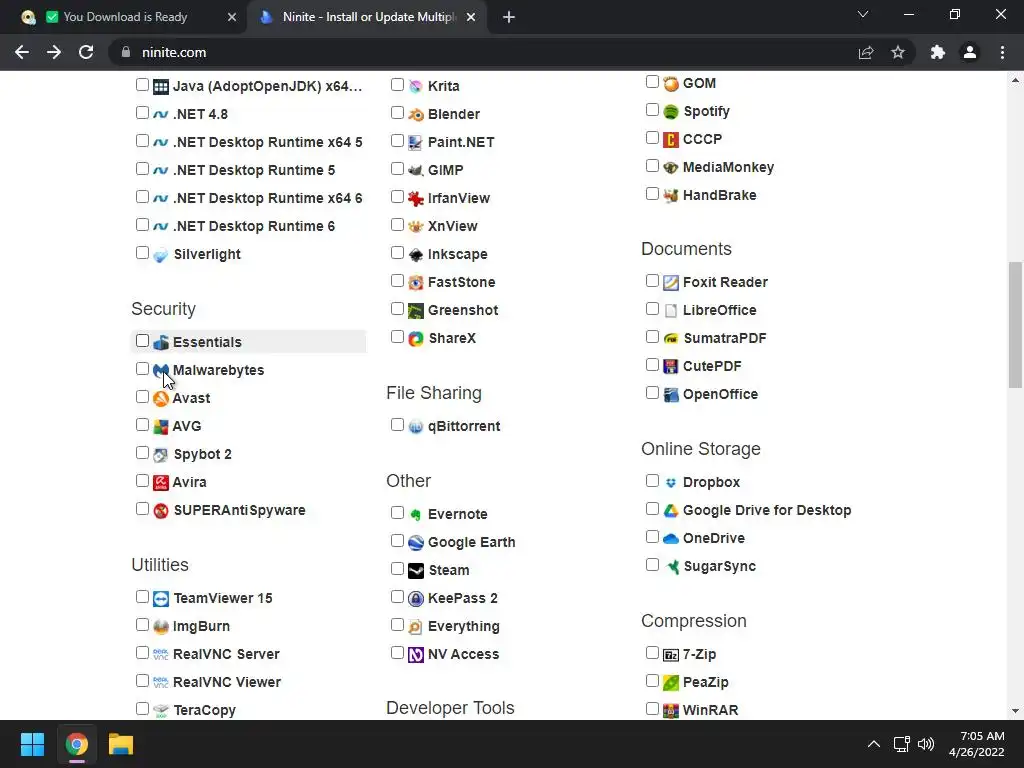The width and height of the screenshot is (1024, 768).
Task: Select the Greenshot checkbox
Action: (x=397, y=308)
